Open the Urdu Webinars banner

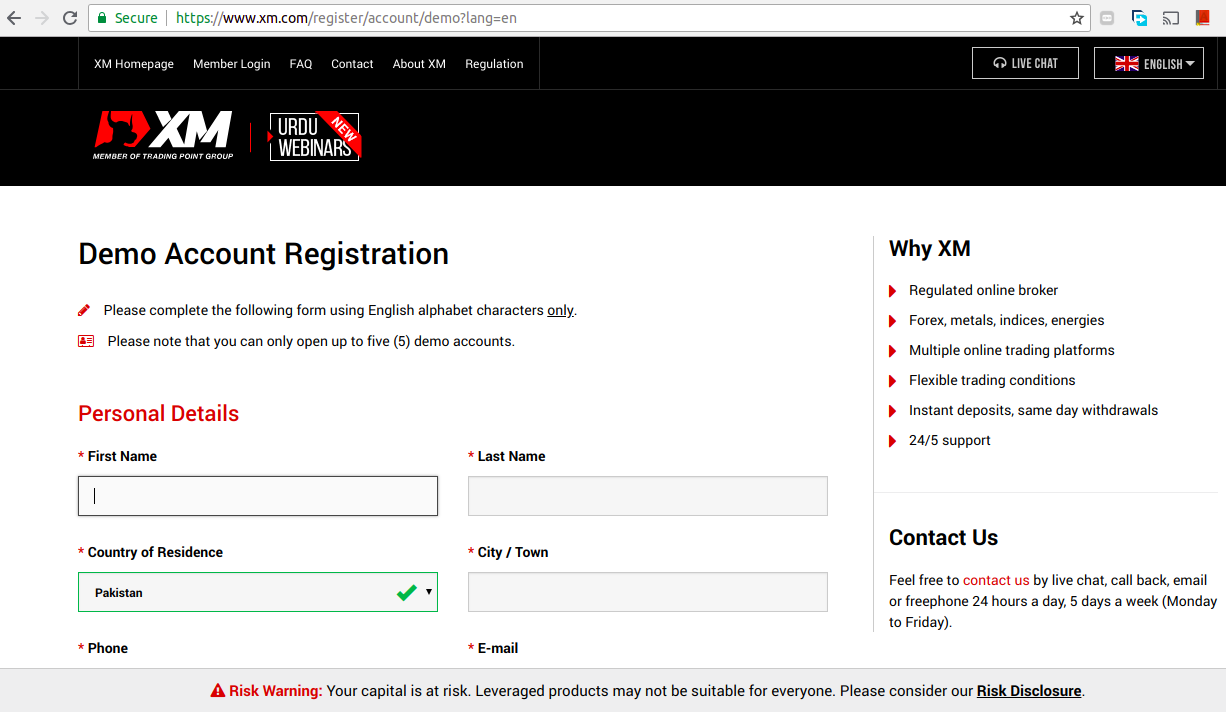315,137
